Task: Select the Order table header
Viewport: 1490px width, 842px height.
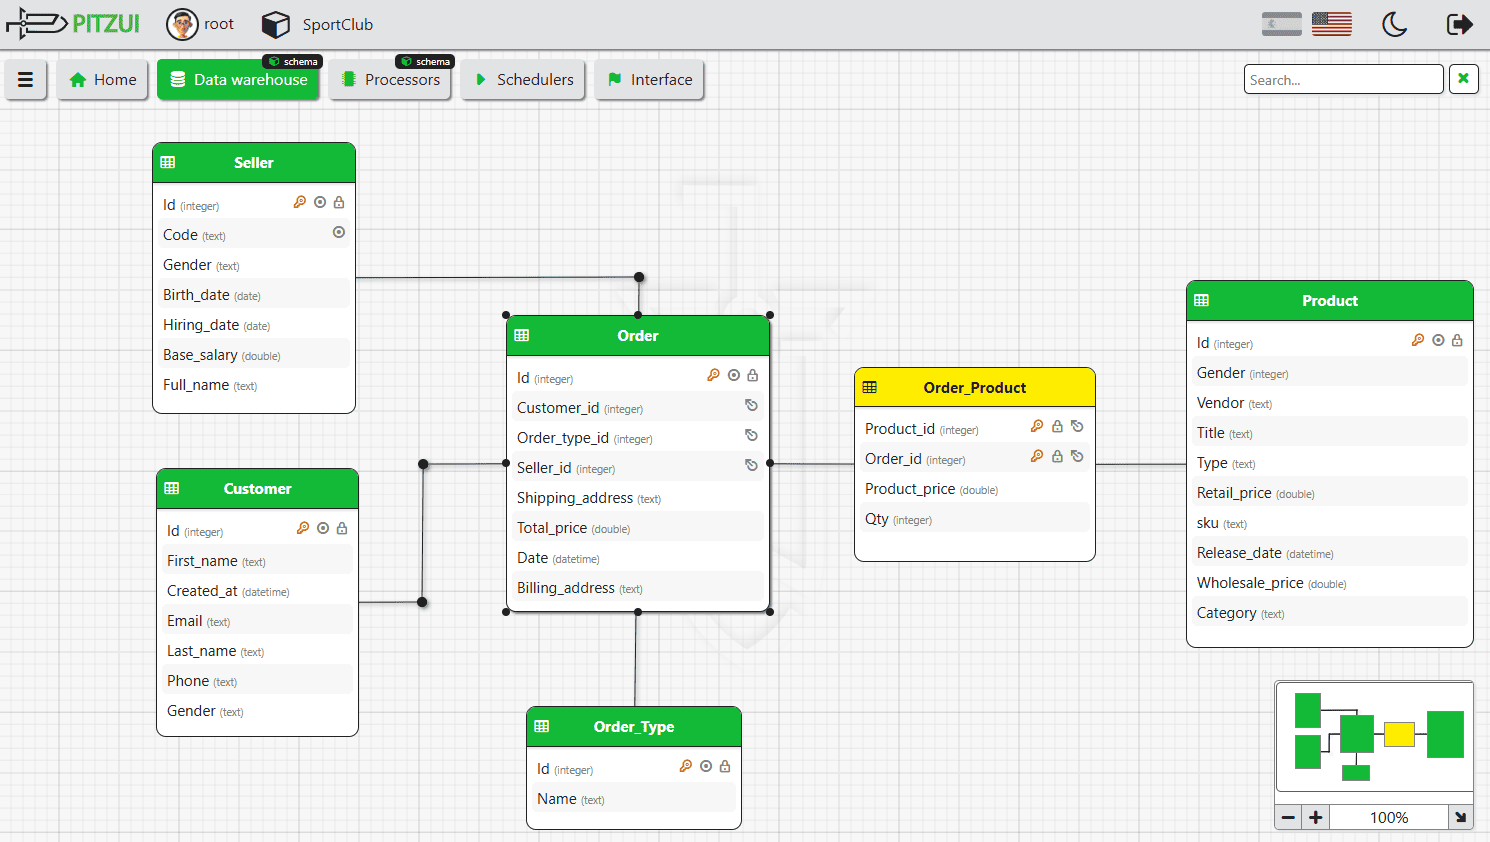Action: (638, 336)
